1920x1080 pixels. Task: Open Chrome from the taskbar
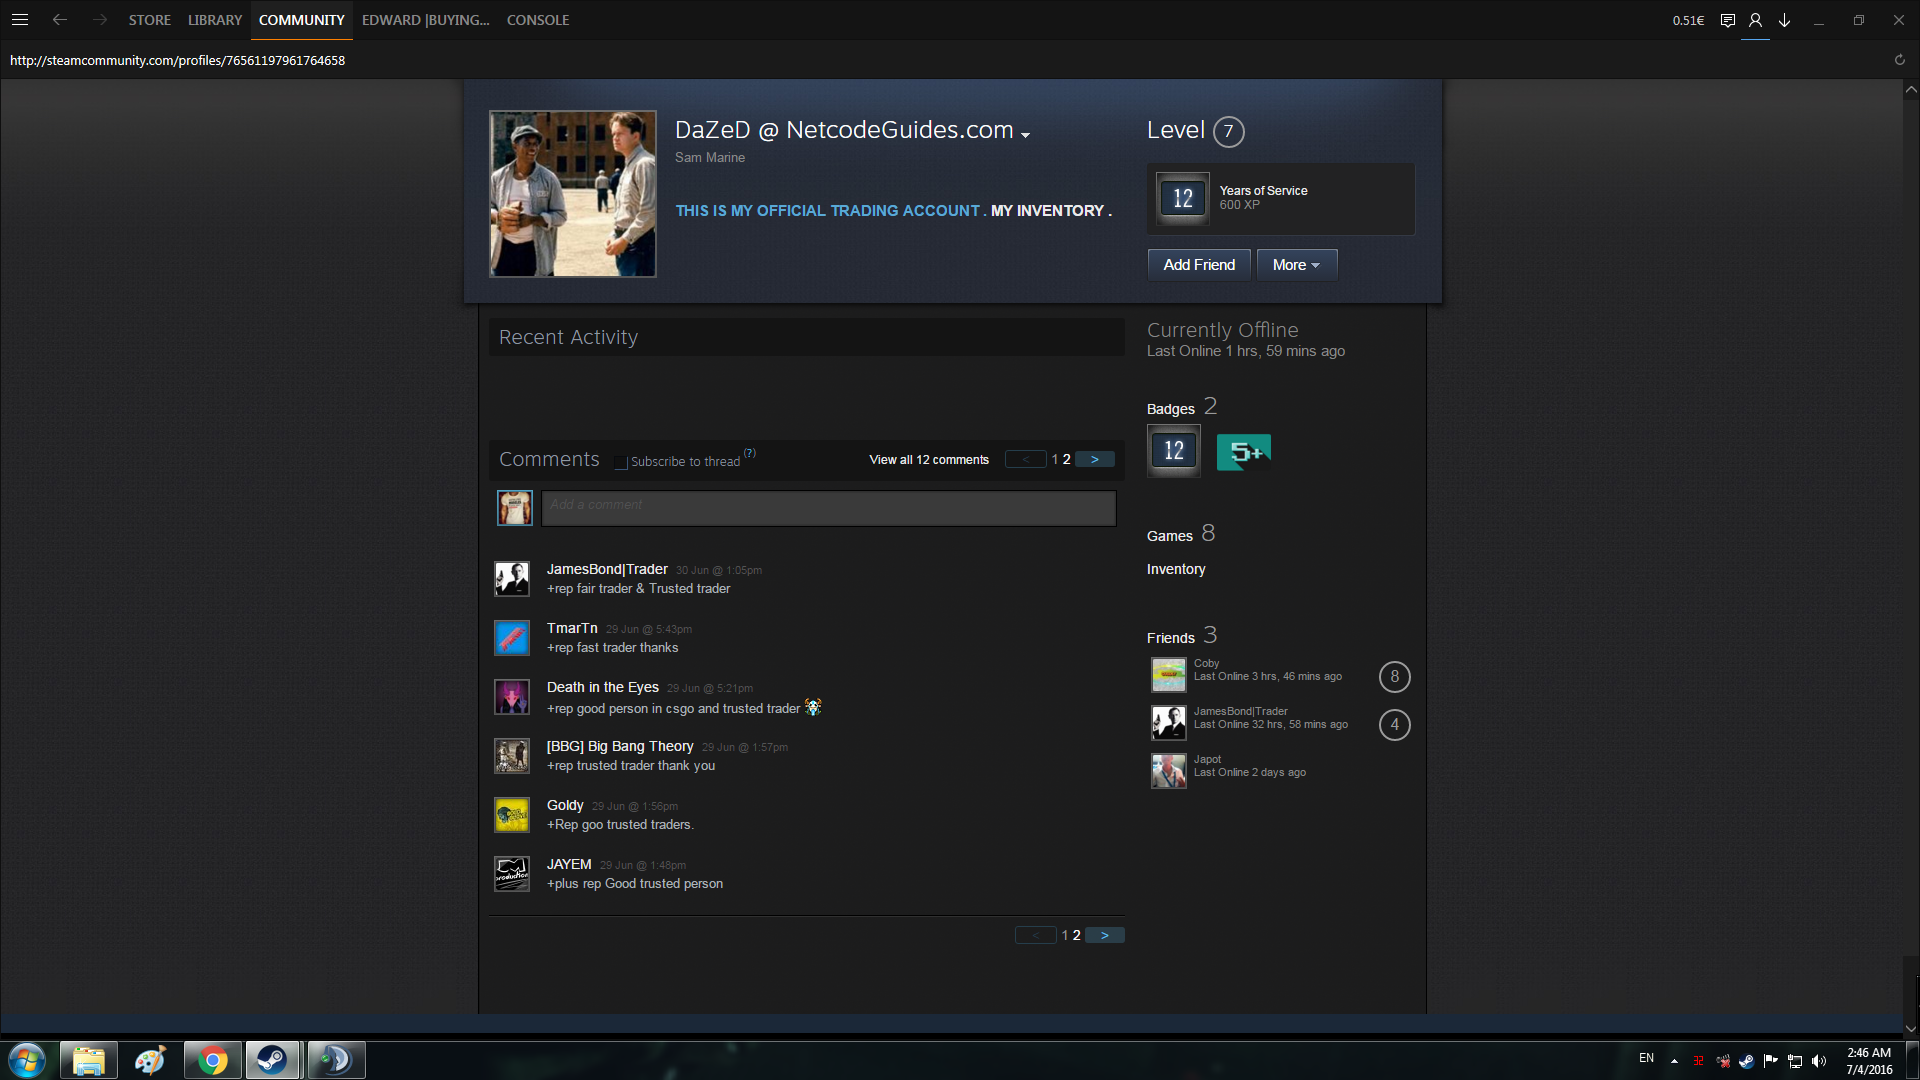(212, 1060)
